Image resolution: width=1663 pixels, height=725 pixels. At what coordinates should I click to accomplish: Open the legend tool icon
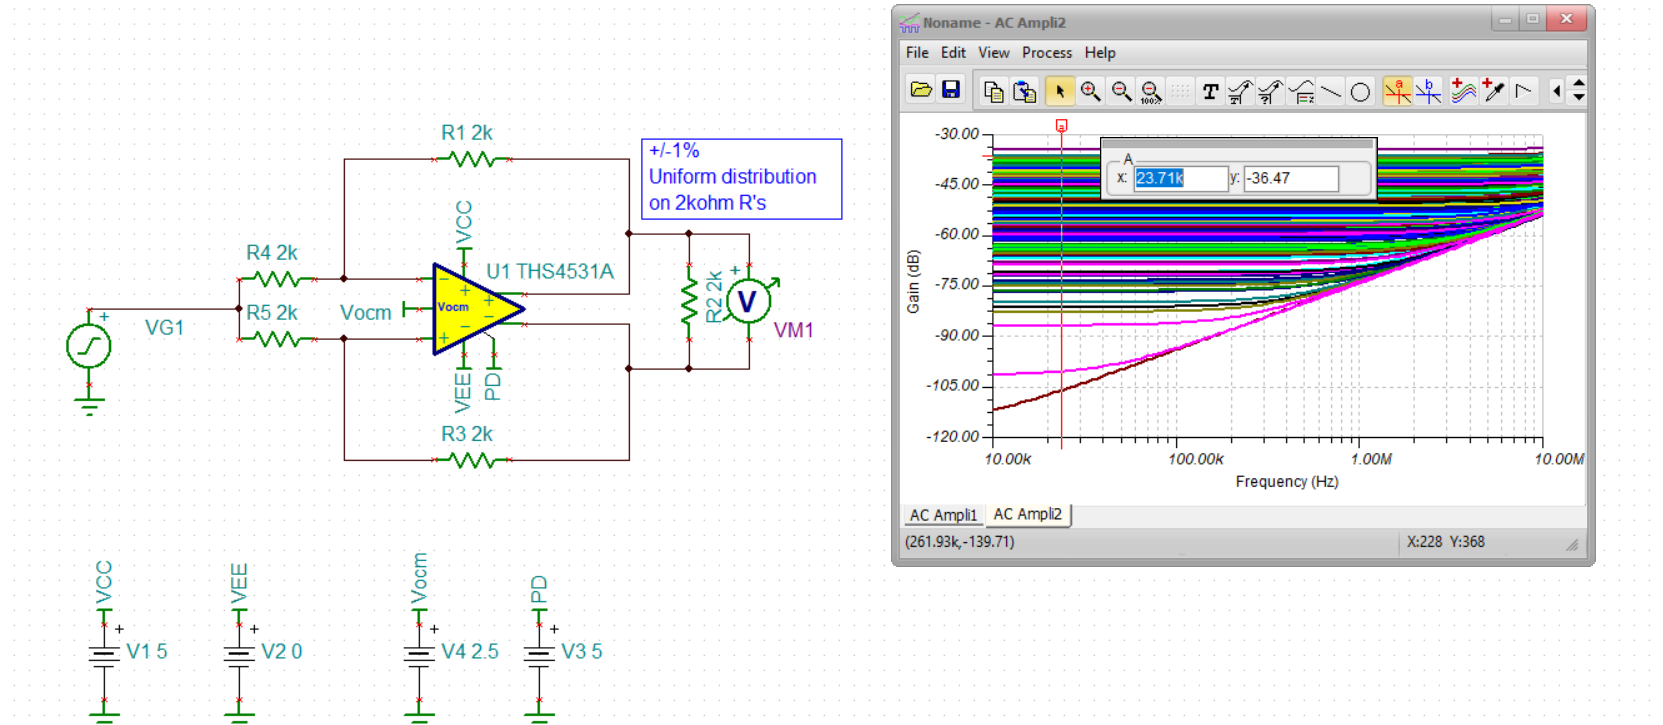click(1301, 91)
